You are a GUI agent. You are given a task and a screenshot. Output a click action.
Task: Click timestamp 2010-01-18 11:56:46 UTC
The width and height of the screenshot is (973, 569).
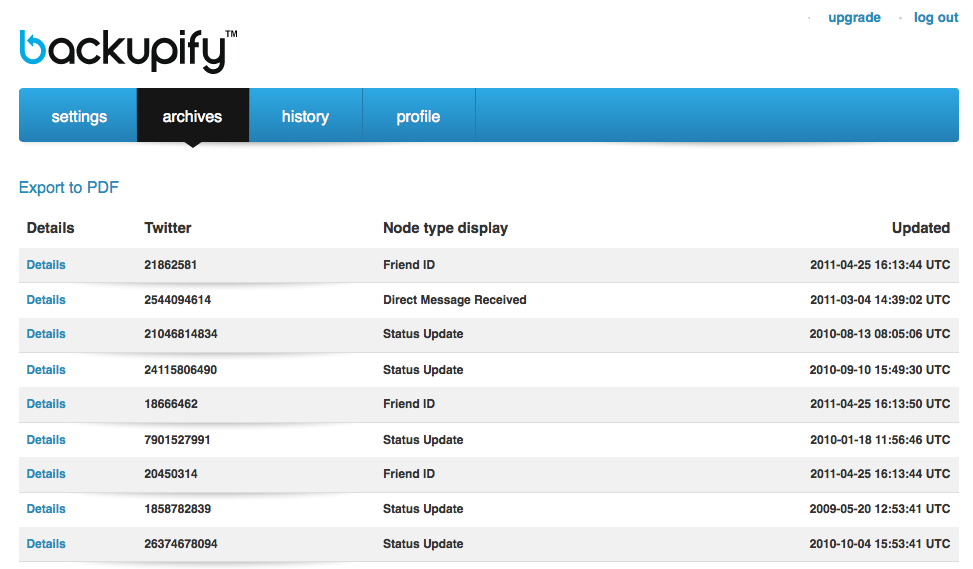pos(880,440)
